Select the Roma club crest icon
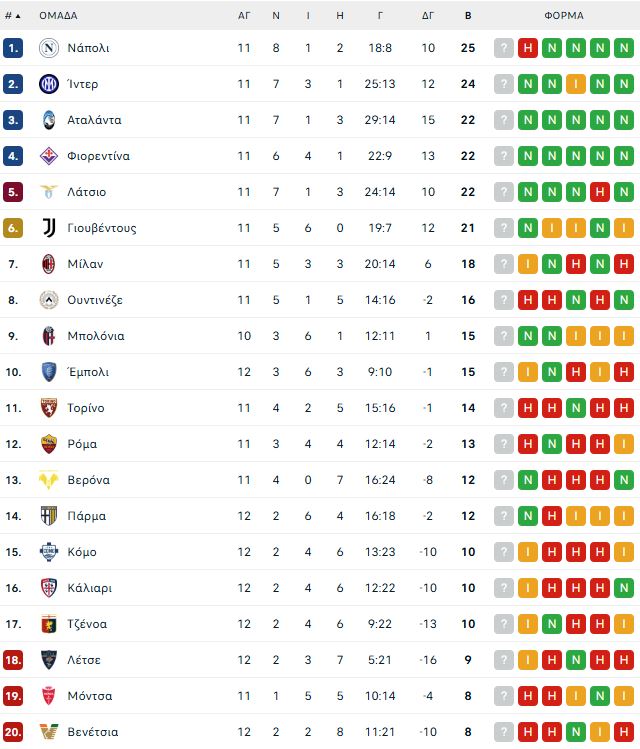Image resolution: width=640 pixels, height=749 pixels. pos(49,444)
